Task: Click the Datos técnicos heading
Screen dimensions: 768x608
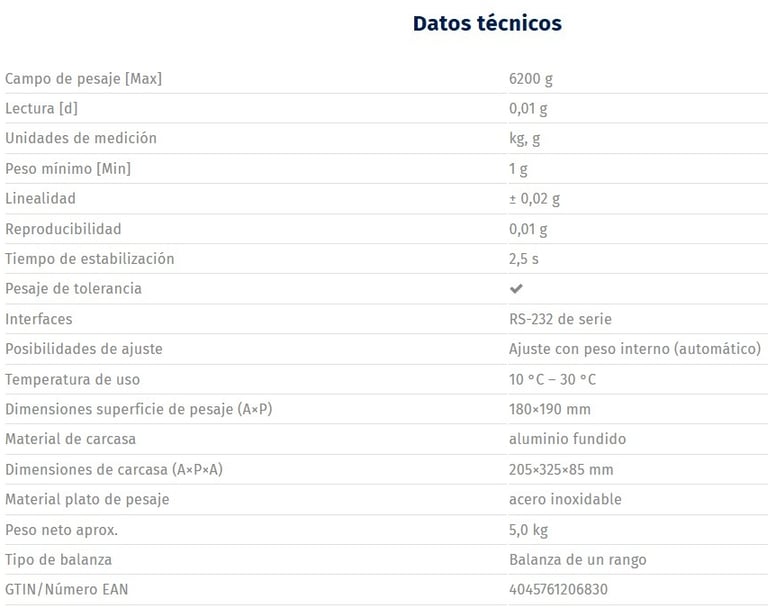Action: (x=487, y=23)
